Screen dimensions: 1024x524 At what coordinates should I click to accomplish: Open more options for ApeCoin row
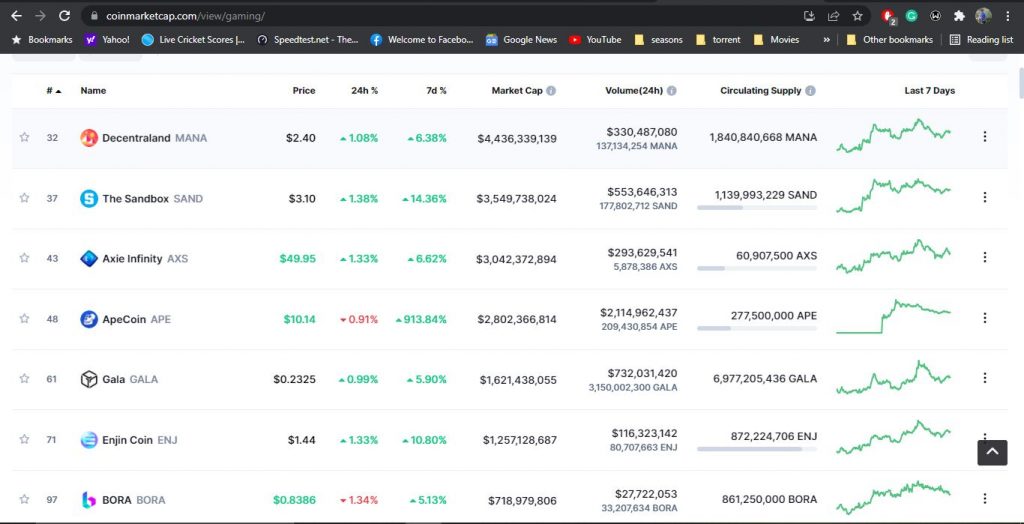985,318
